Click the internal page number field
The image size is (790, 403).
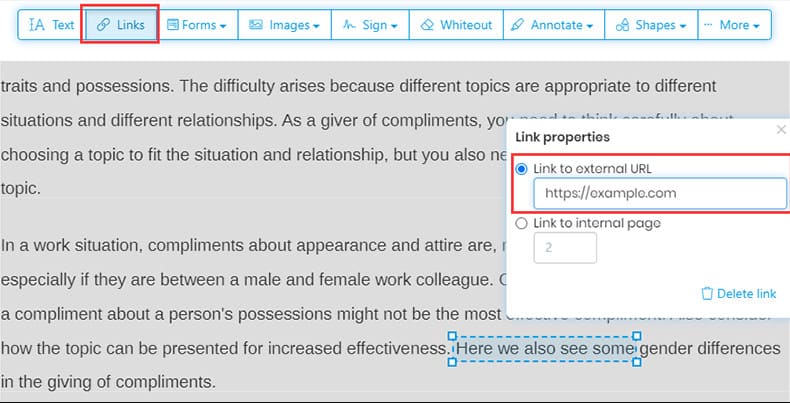pos(565,248)
